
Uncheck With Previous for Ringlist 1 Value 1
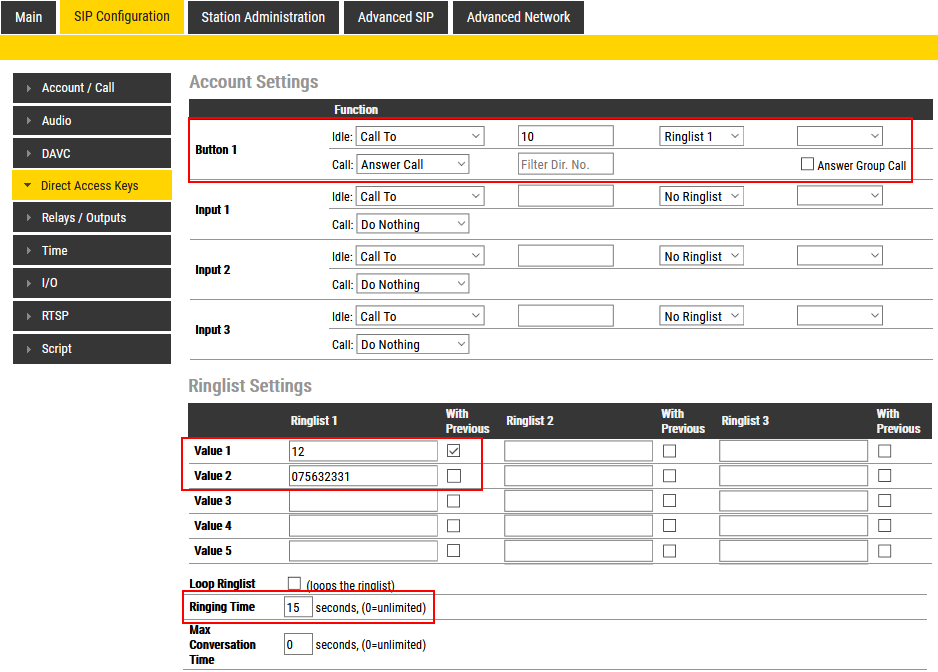point(454,451)
